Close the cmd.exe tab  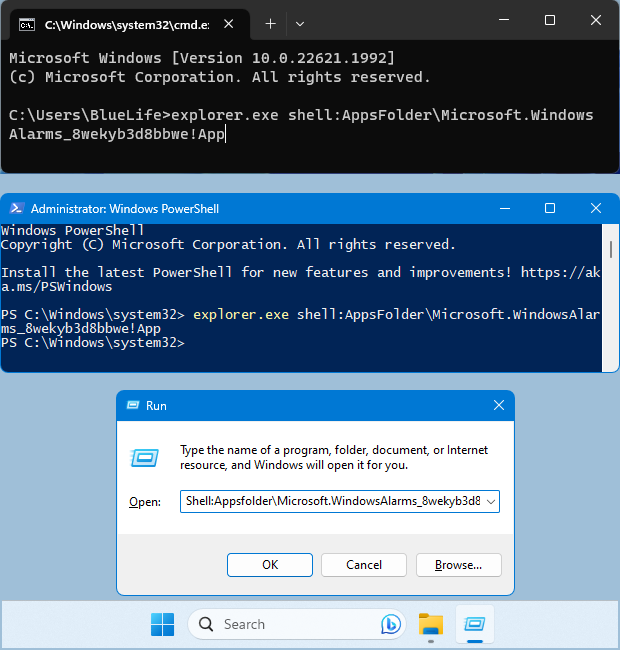pos(228,23)
